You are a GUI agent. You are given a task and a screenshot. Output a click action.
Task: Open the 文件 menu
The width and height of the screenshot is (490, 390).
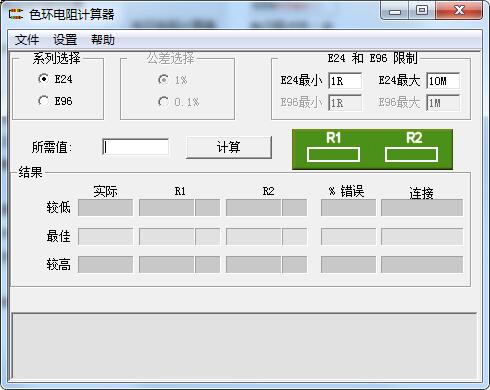pos(27,40)
